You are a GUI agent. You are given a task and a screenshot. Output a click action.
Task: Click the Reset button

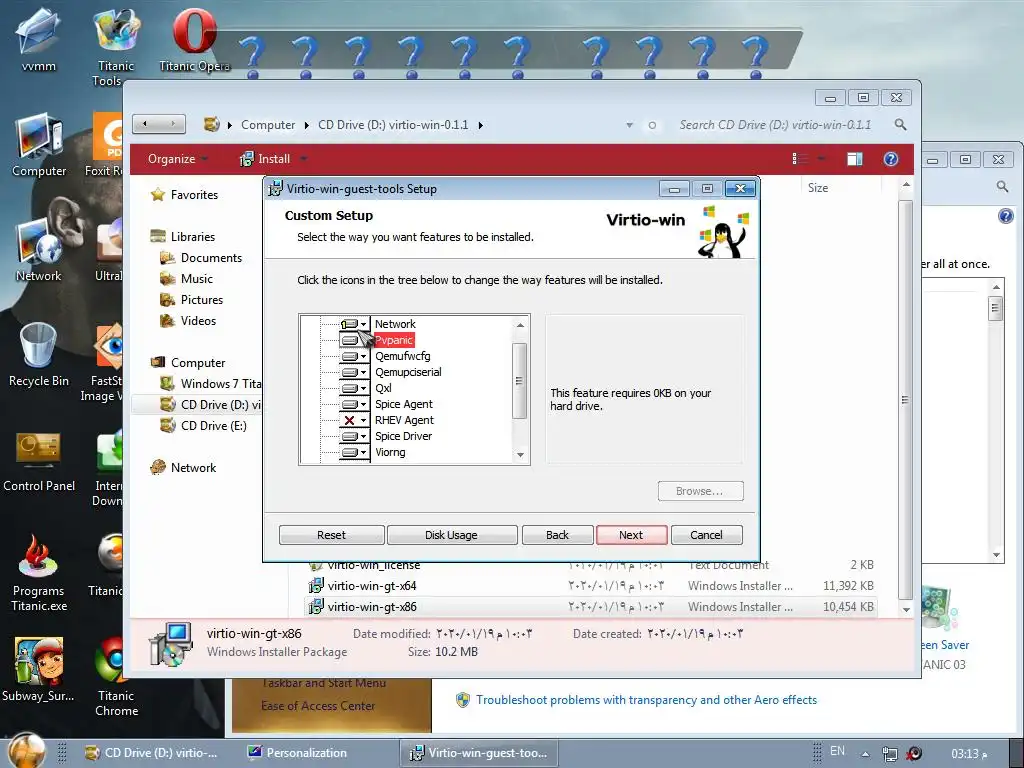pyautogui.click(x=331, y=535)
